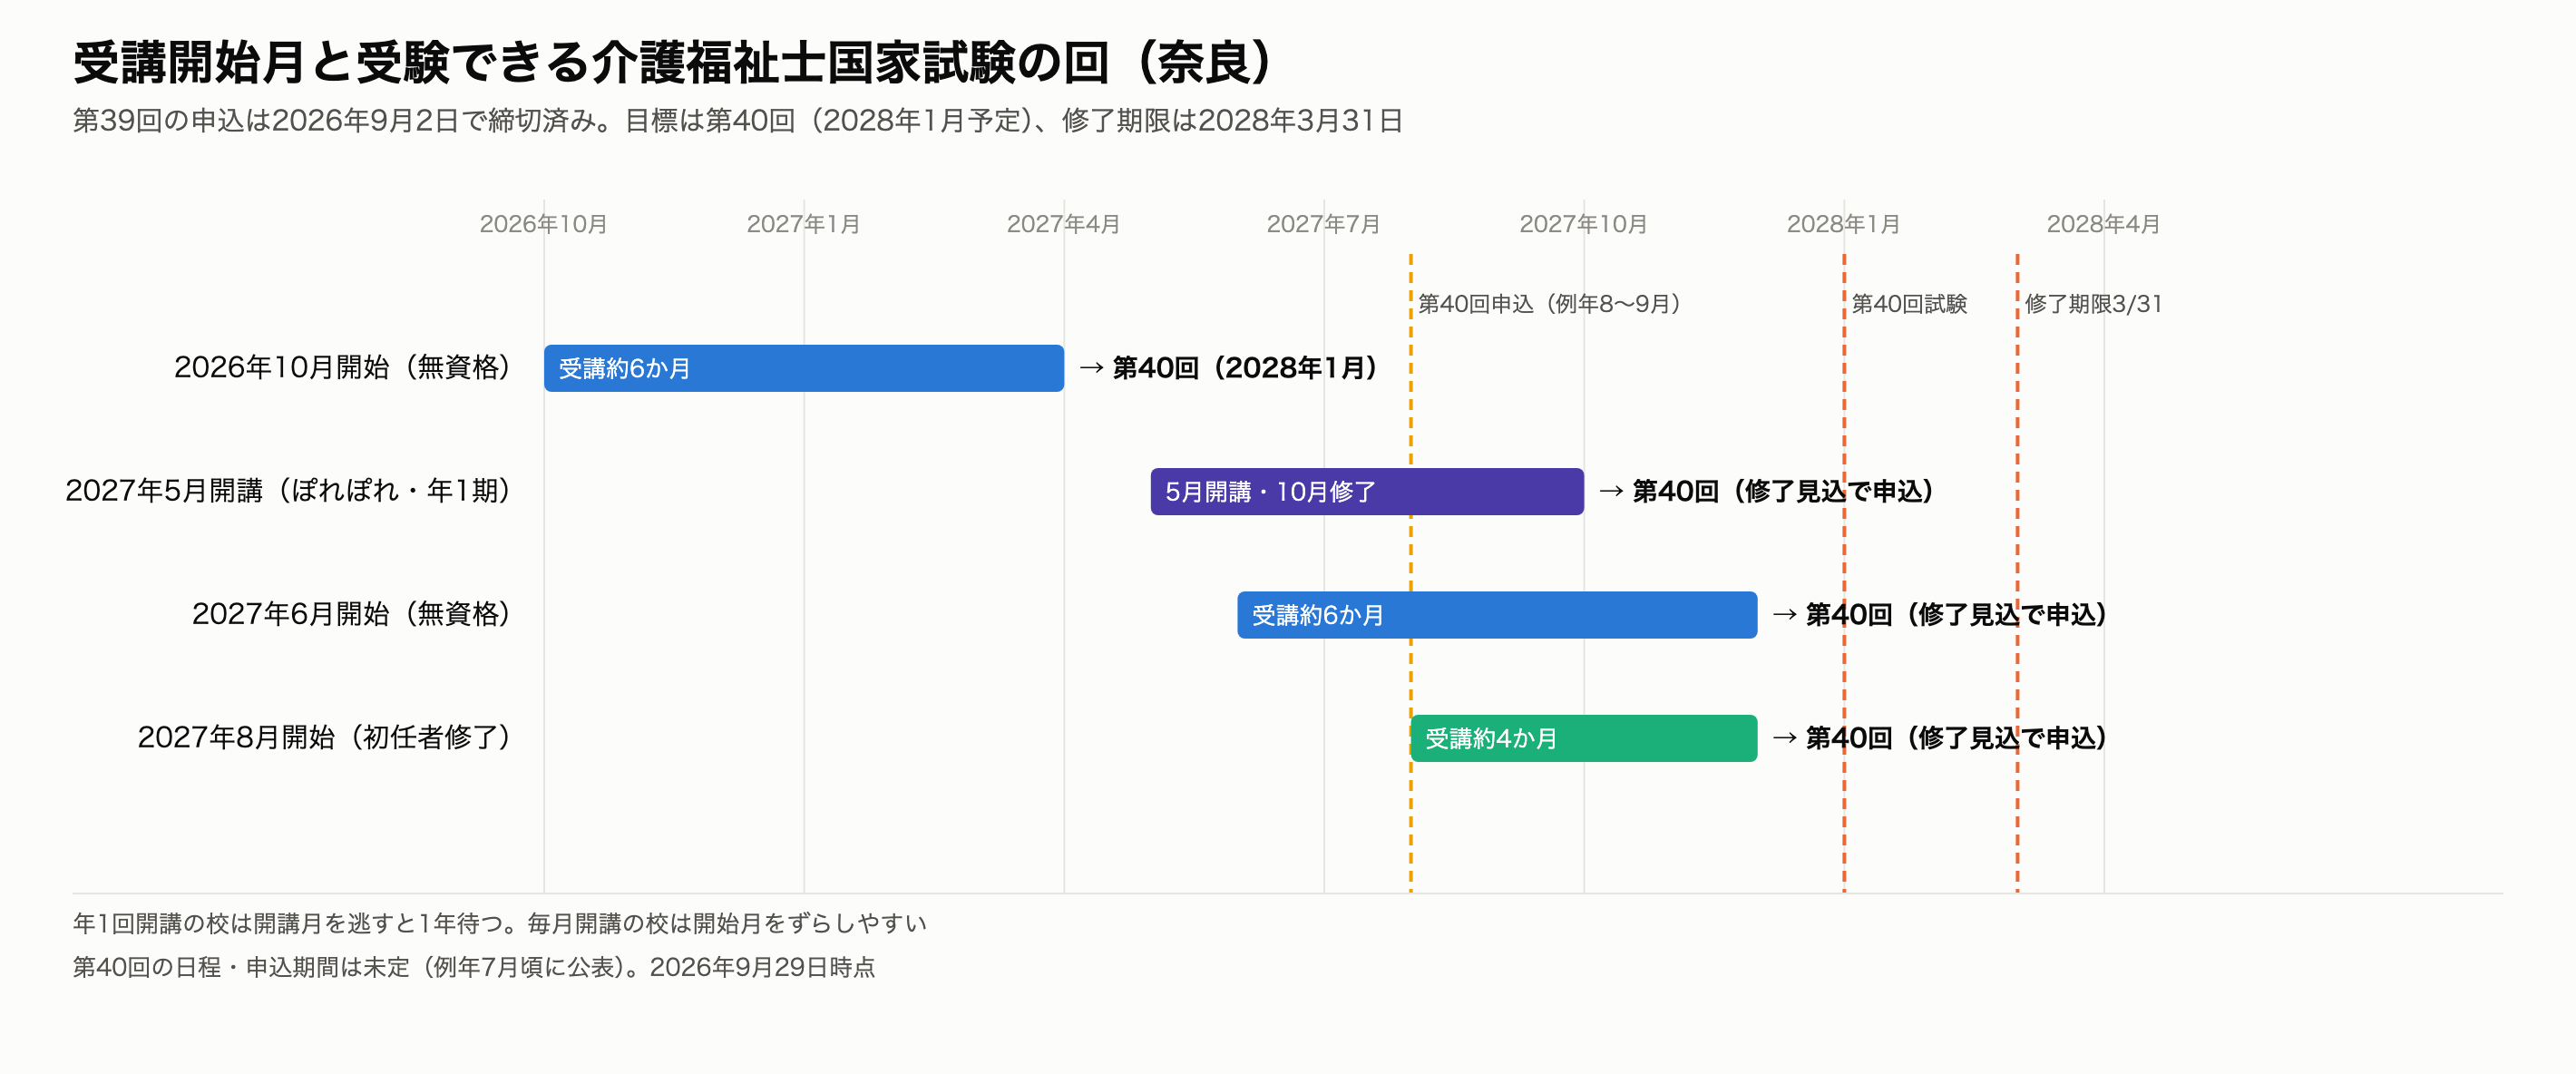This screenshot has width=2576, height=1074.
Task: Select the purple 5月開講・10月修了 bar
Action: [x=1367, y=491]
